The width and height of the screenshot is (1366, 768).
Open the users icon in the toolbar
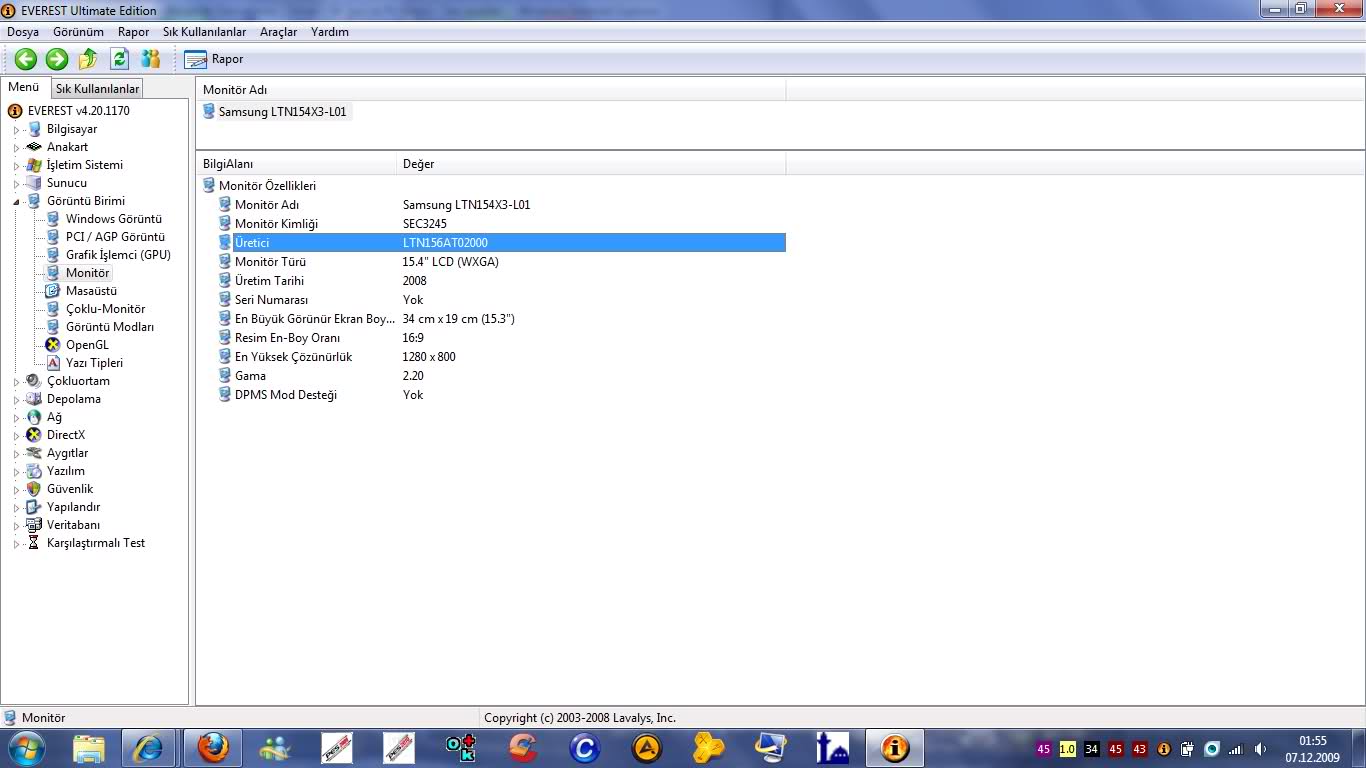151,59
